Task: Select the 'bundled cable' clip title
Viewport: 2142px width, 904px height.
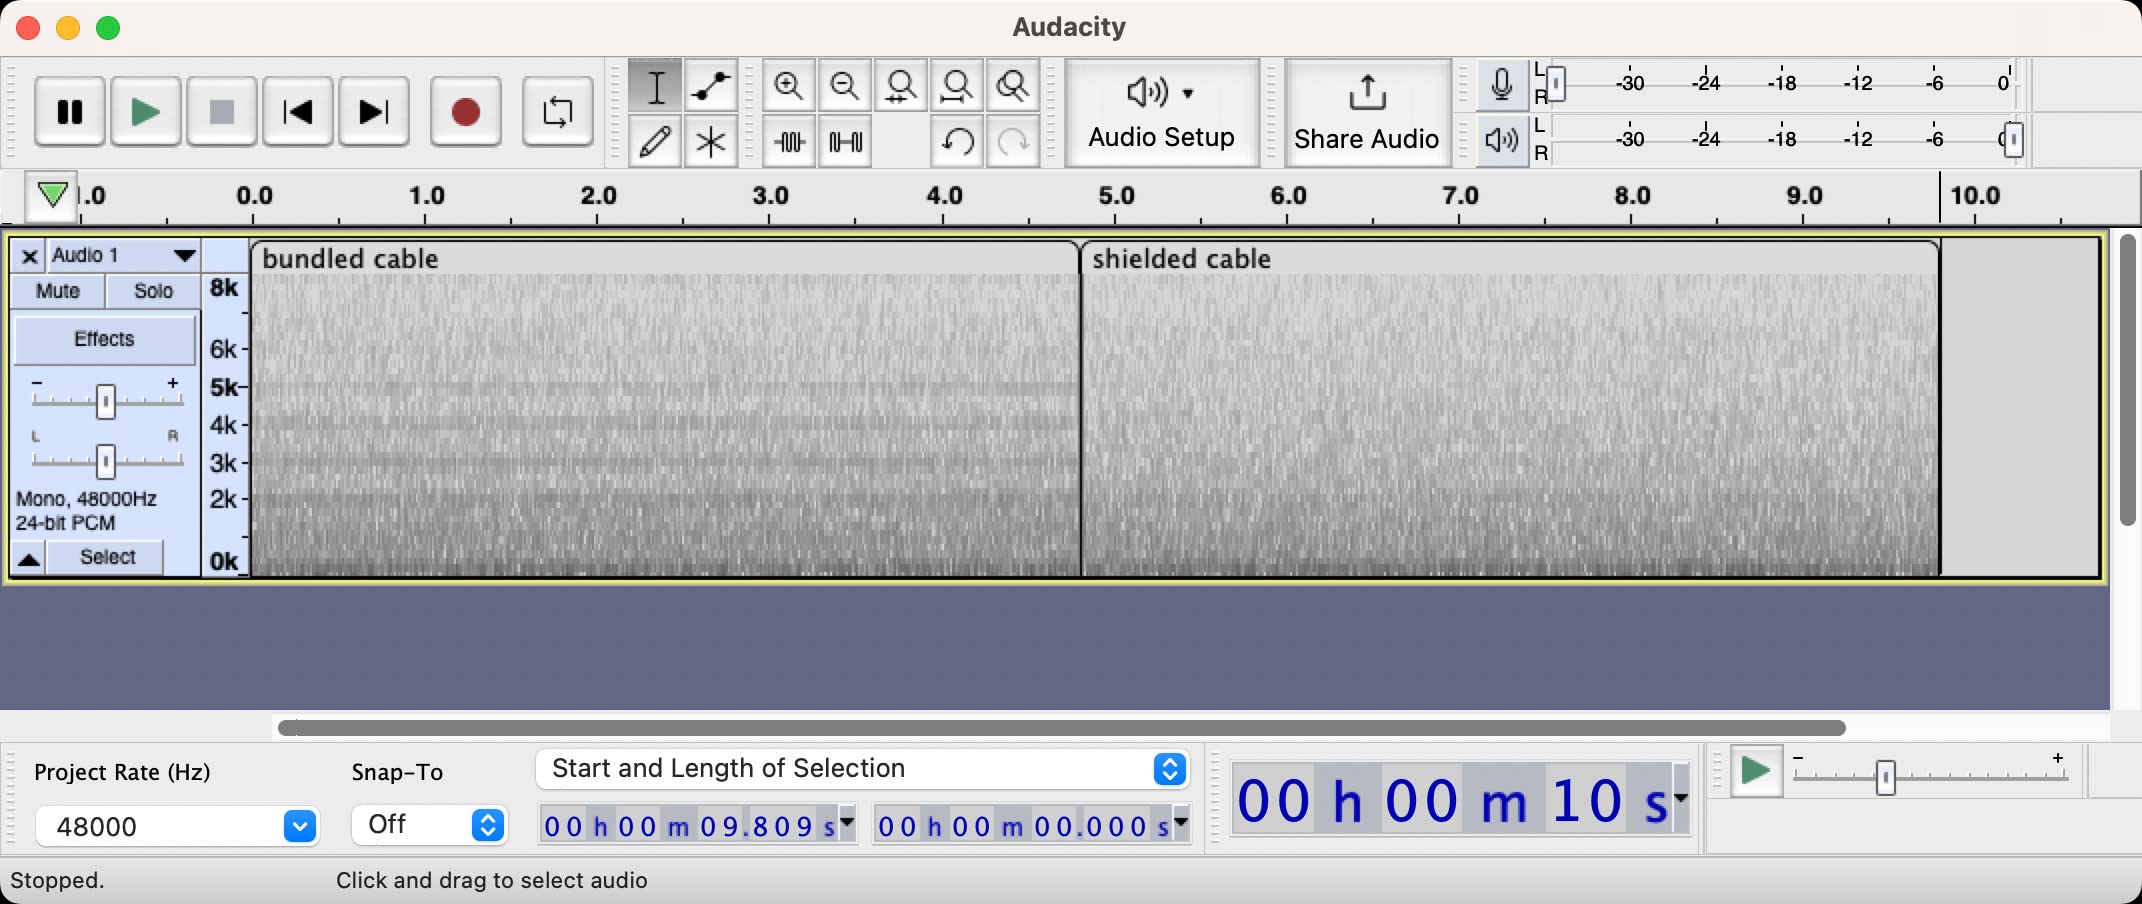Action: 351,259
